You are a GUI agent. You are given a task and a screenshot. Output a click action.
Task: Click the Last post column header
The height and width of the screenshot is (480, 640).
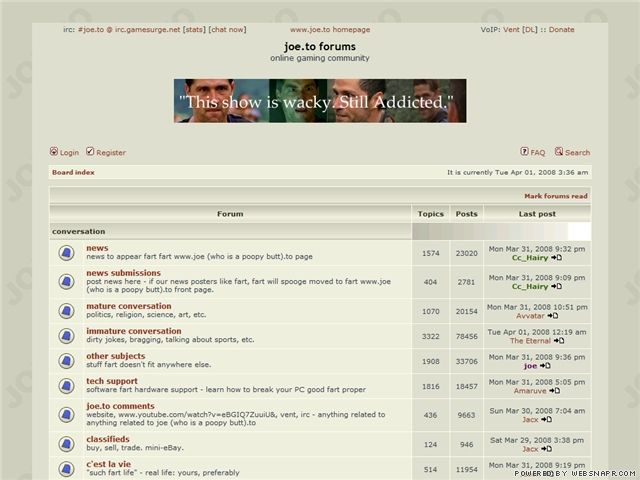point(537,214)
